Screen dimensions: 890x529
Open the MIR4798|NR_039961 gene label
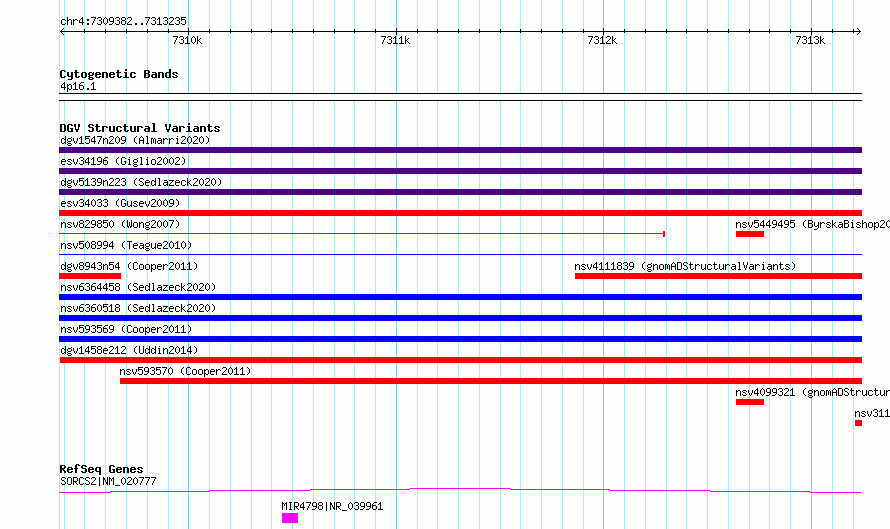(x=332, y=506)
